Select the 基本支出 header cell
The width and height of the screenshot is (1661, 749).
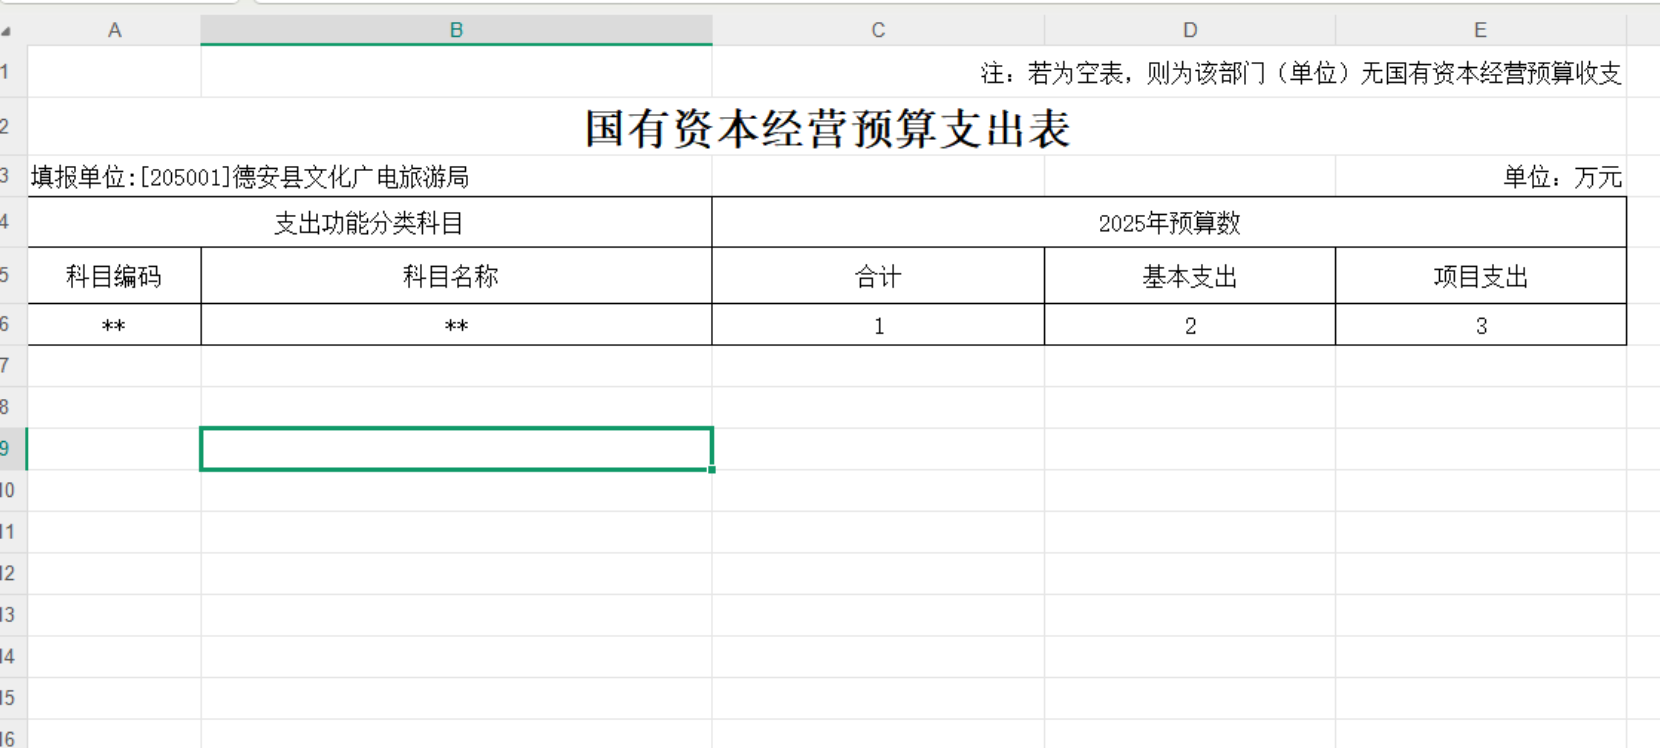tap(1190, 276)
